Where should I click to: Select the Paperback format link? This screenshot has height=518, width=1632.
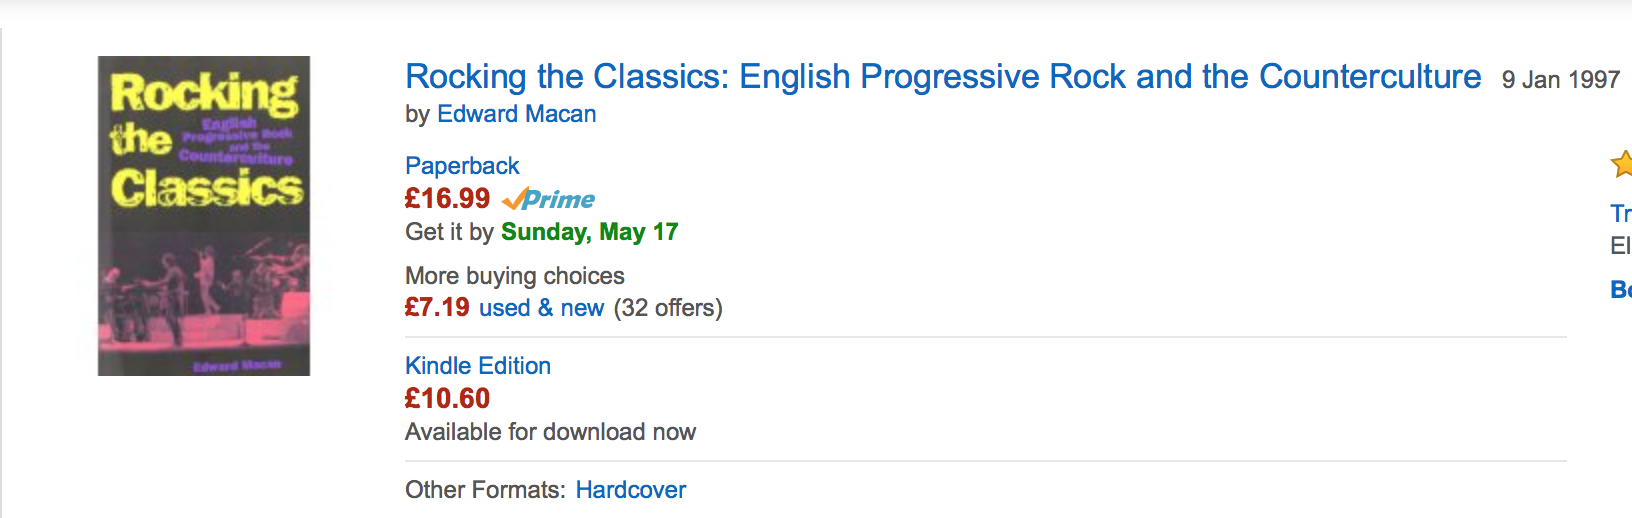(462, 166)
